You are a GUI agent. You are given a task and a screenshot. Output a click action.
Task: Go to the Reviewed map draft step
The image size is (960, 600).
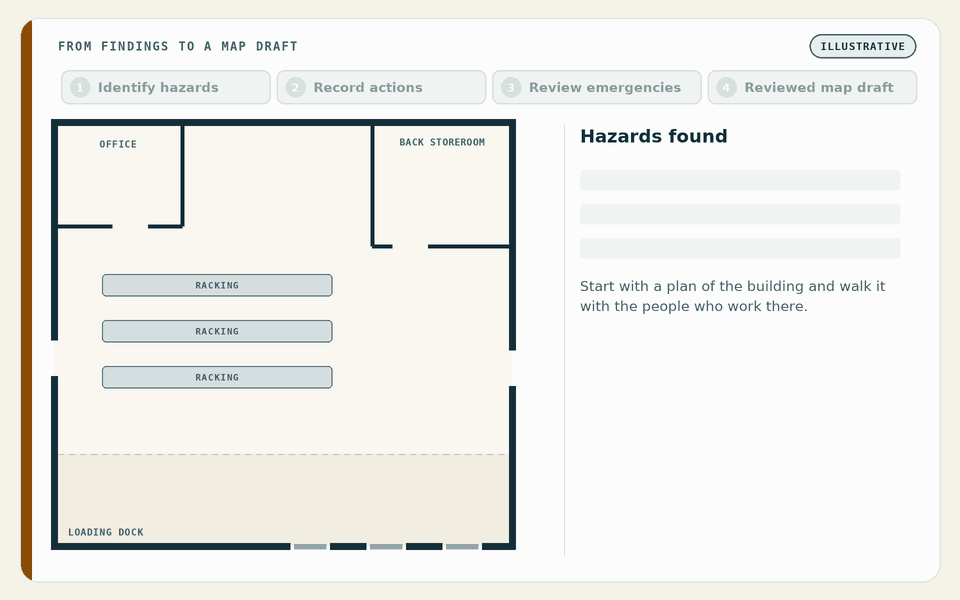812,88
